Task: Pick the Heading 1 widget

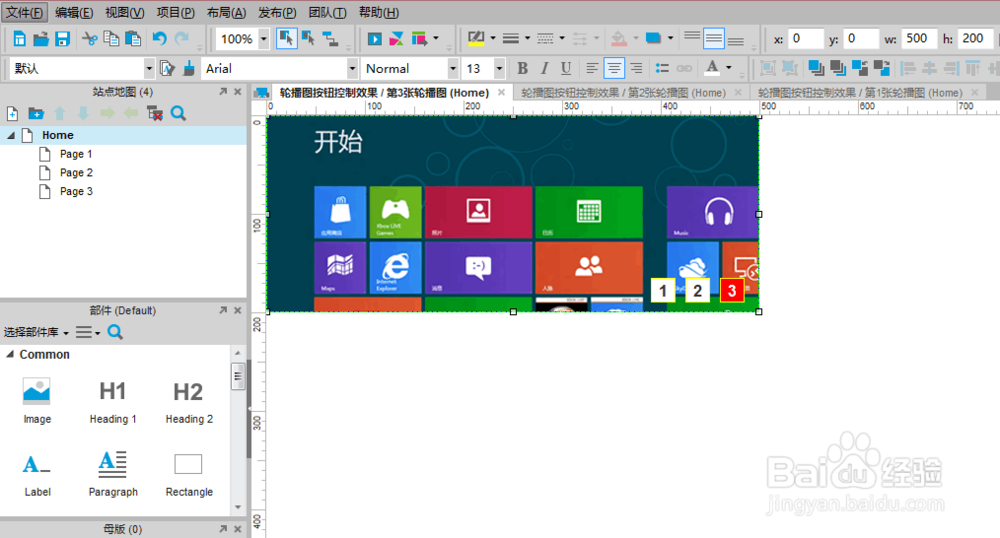Action: pyautogui.click(x=113, y=402)
